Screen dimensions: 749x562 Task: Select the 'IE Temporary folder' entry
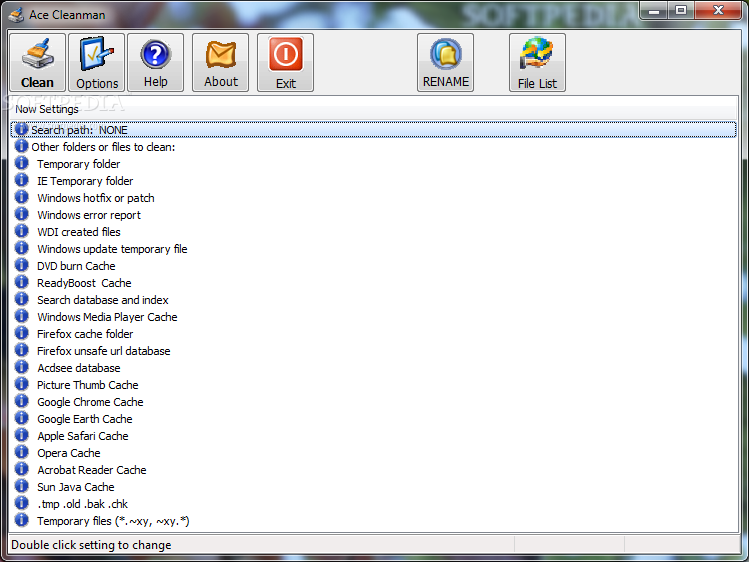pyautogui.click(x=85, y=181)
